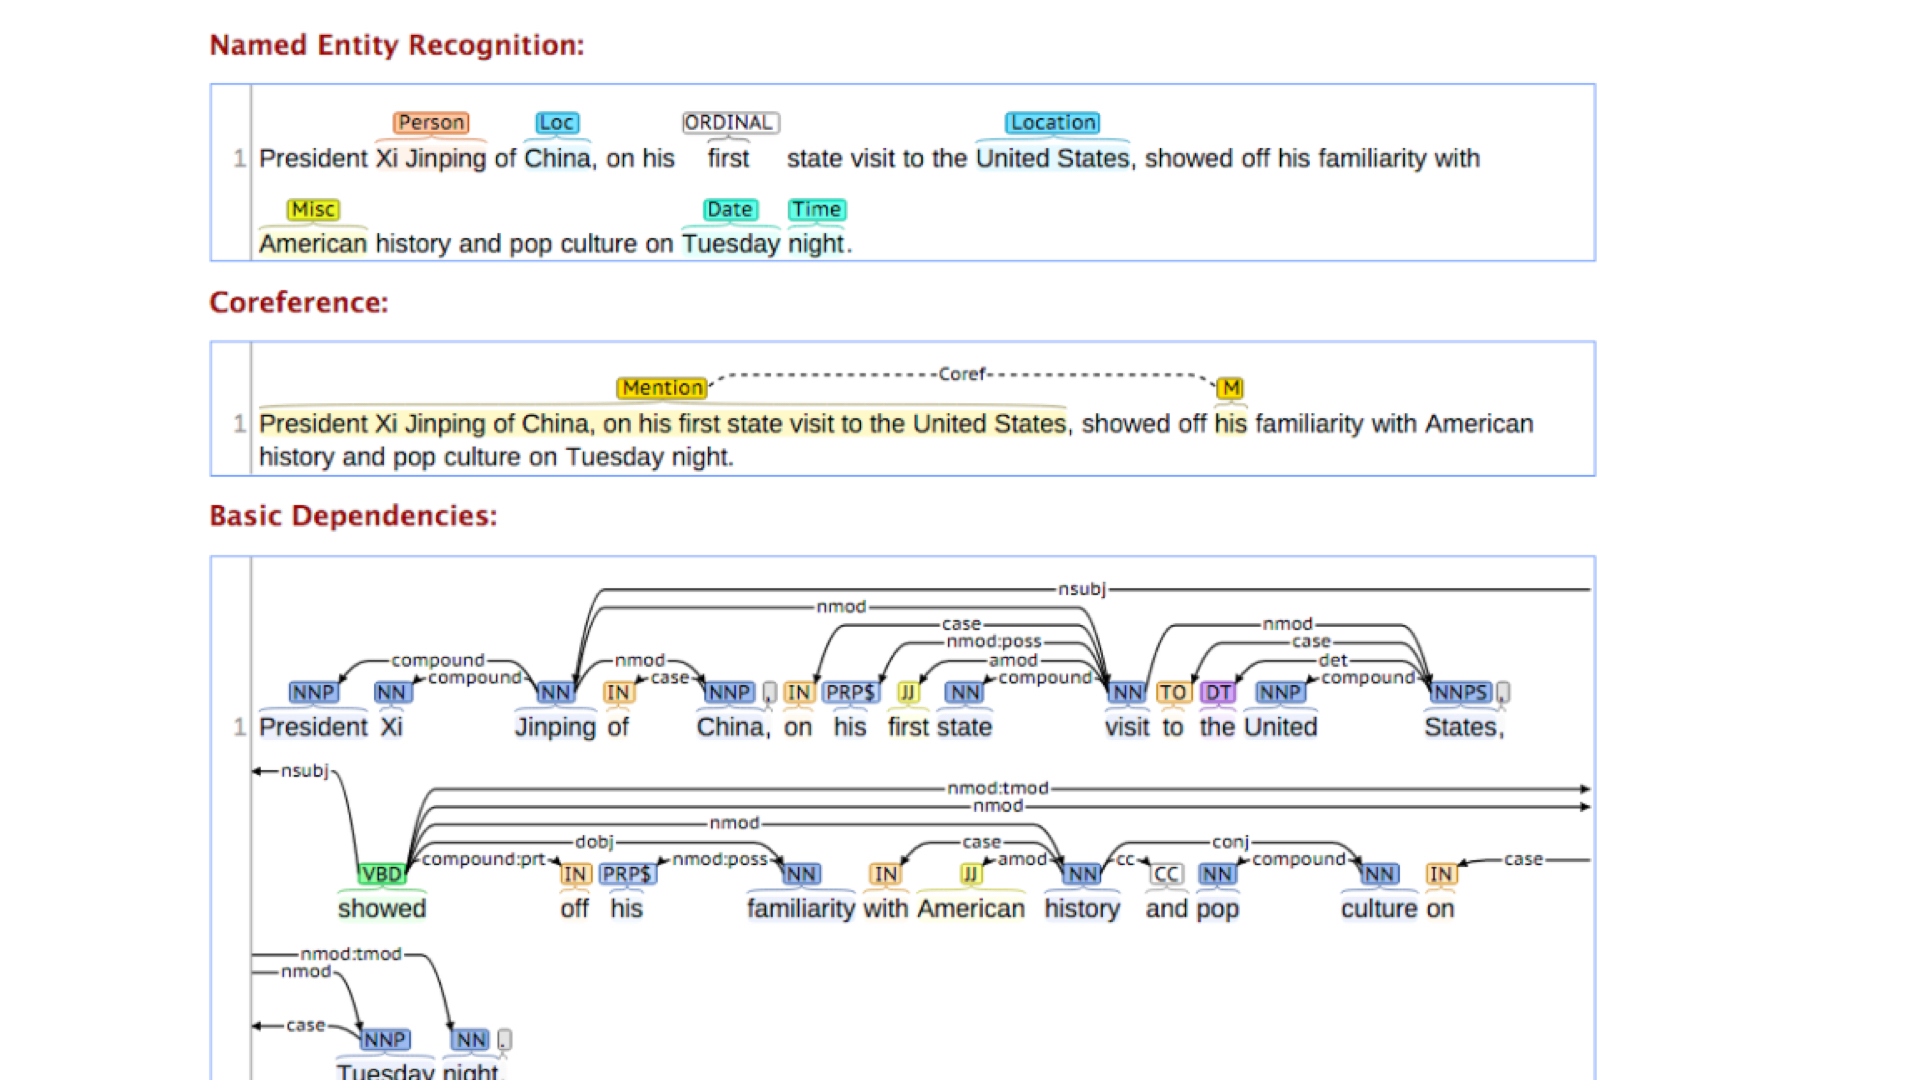Click the compound:prt arc label
1920x1080 pixels.
coord(483,860)
